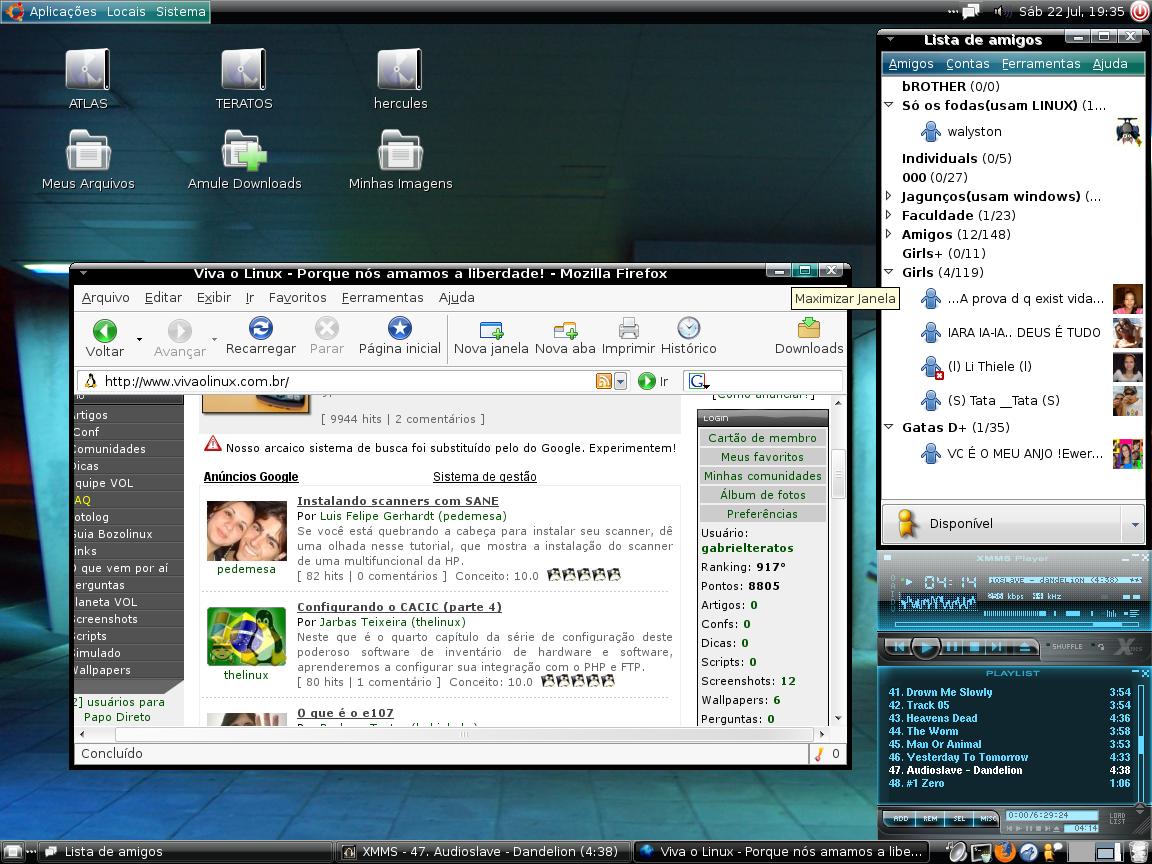
Task: Click the Imprimir printer icon
Action: click(628, 328)
